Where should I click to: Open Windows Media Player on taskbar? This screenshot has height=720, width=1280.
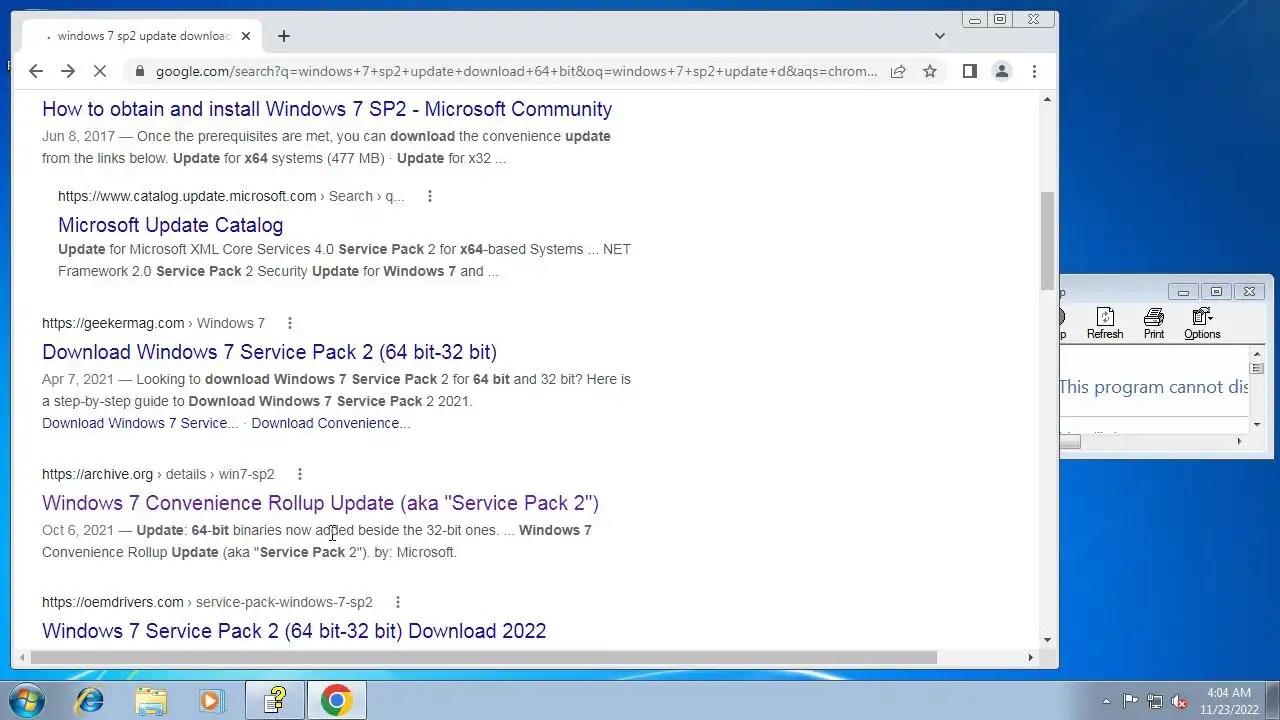point(211,701)
